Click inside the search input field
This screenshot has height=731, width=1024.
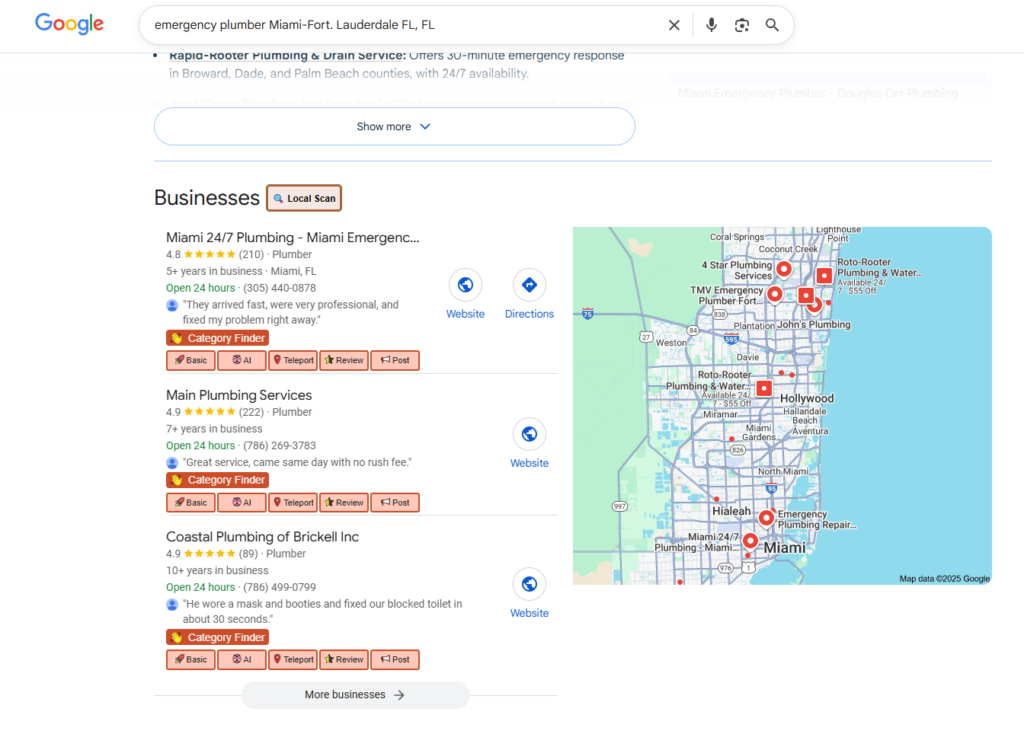coord(400,25)
